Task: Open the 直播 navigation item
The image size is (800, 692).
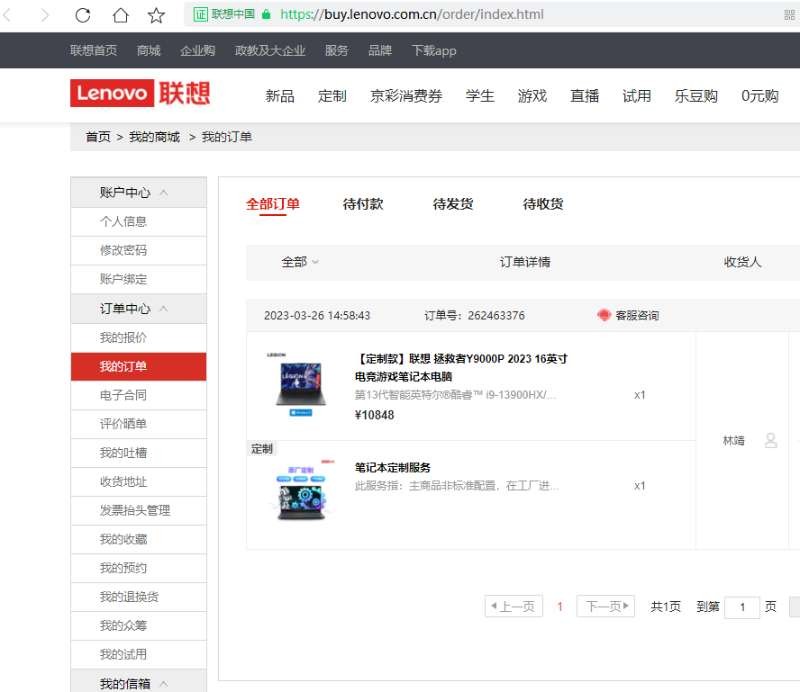Action: coord(584,96)
